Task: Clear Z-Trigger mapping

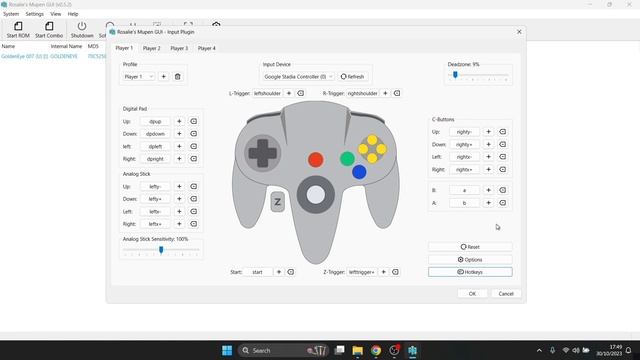Action: [395, 272]
